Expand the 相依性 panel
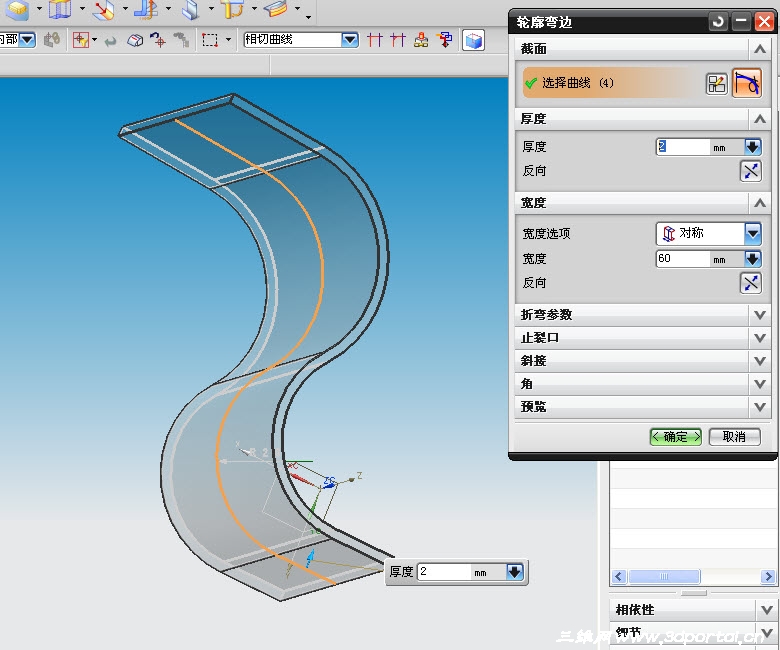Screen dimensions: 780x650 pyautogui.click(x=692, y=610)
